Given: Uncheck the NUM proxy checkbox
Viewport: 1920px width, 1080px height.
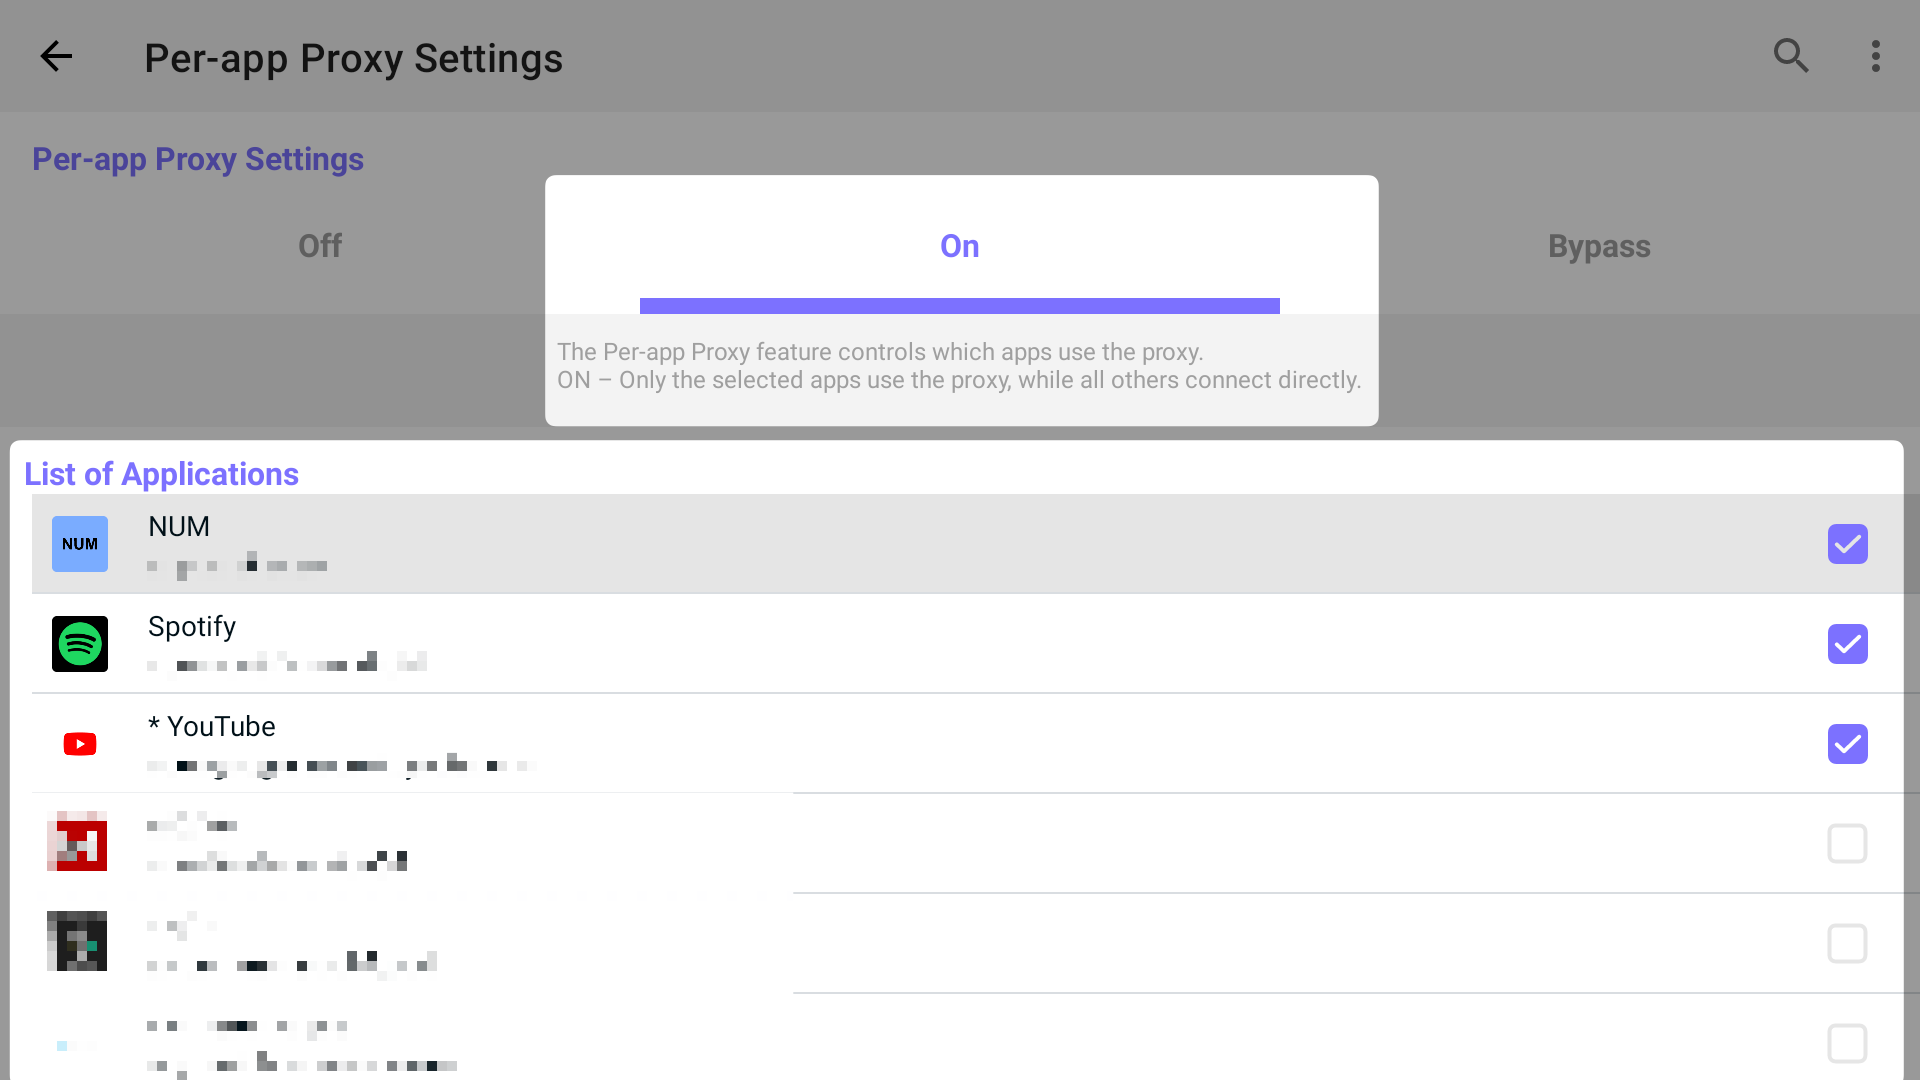Looking at the screenshot, I should pos(1847,544).
